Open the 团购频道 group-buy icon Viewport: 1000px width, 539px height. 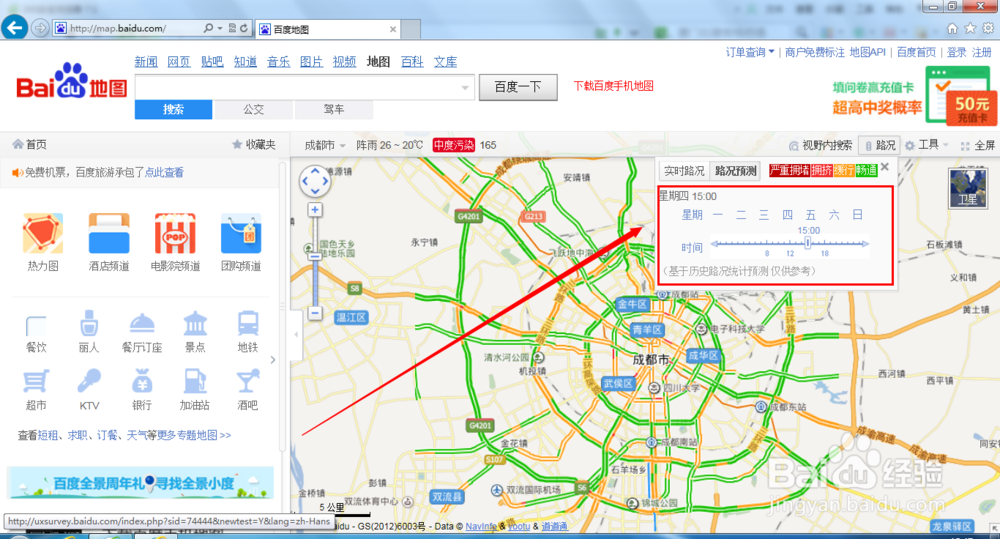pos(241,233)
